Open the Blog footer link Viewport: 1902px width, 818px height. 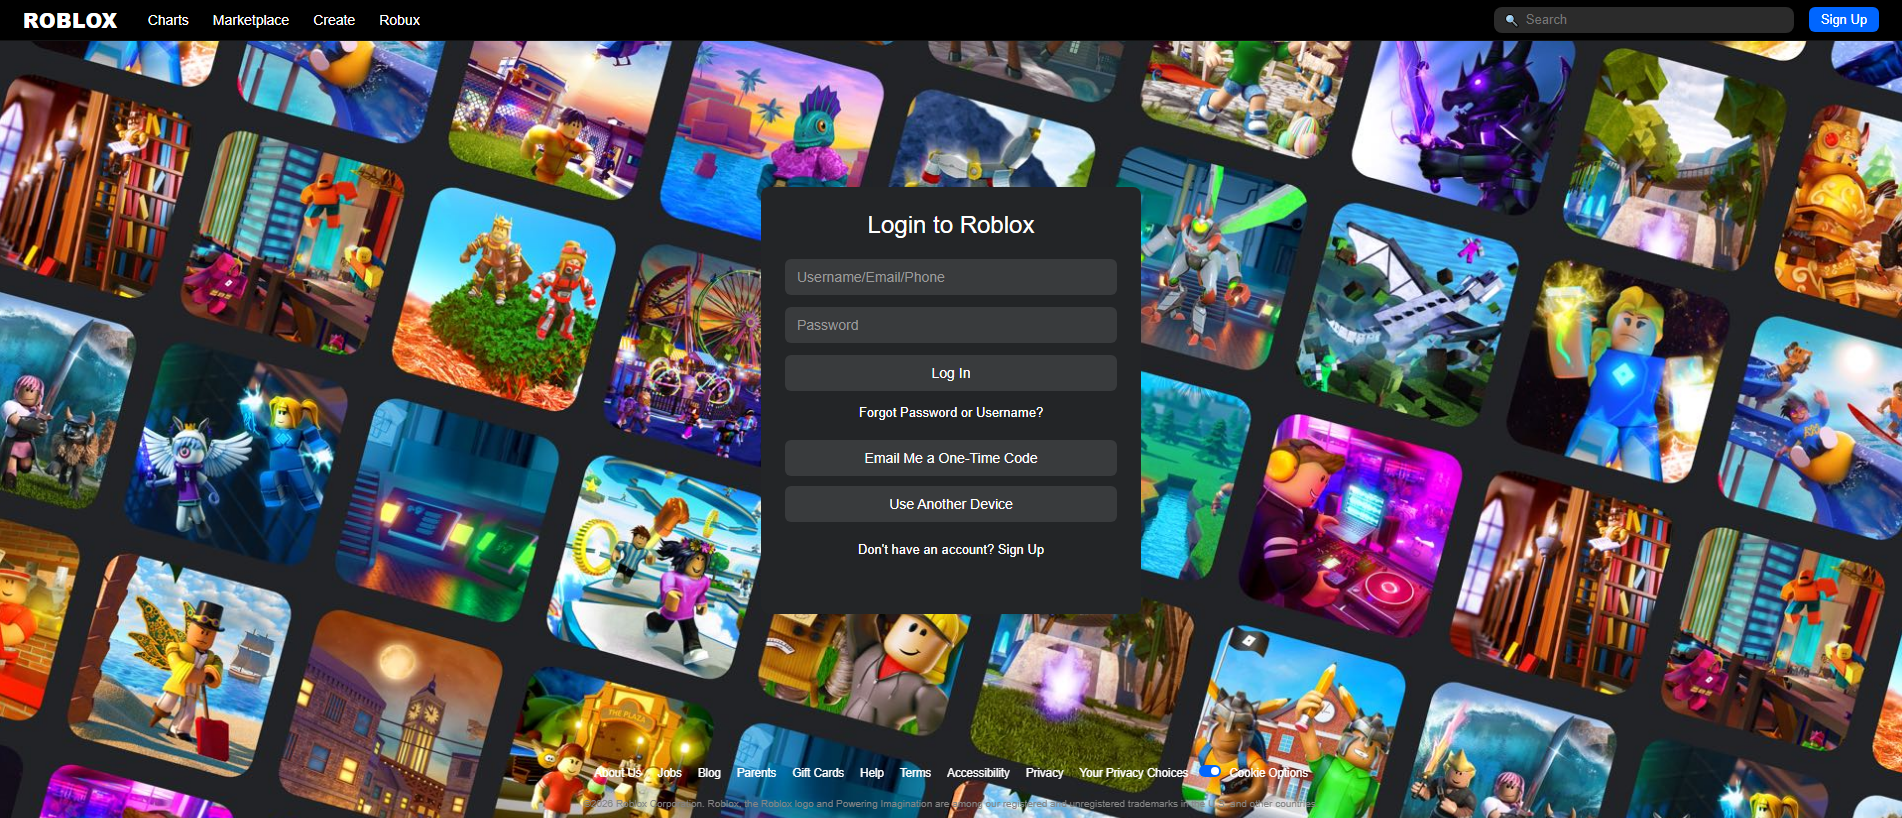tap(709, 773)
